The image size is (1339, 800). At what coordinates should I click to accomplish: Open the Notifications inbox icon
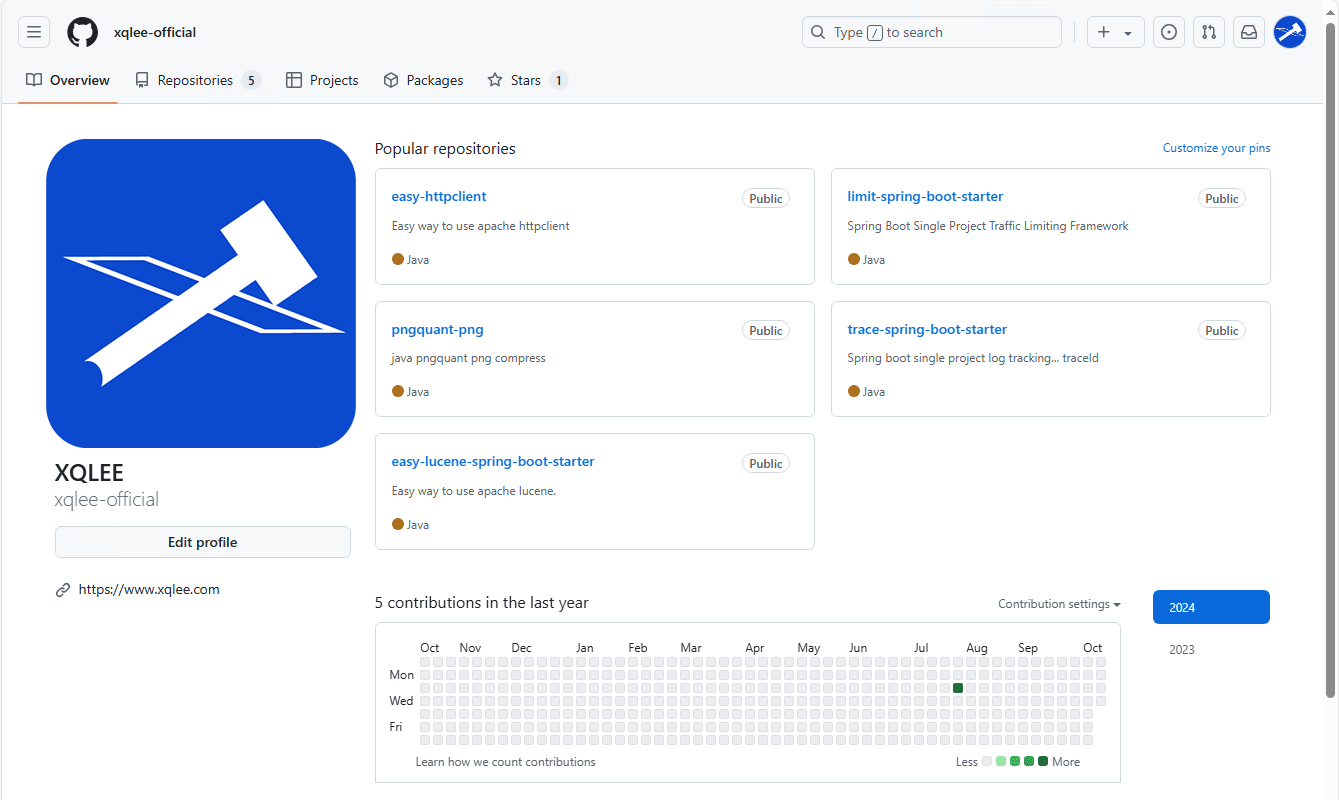[x=1249, y=32]
